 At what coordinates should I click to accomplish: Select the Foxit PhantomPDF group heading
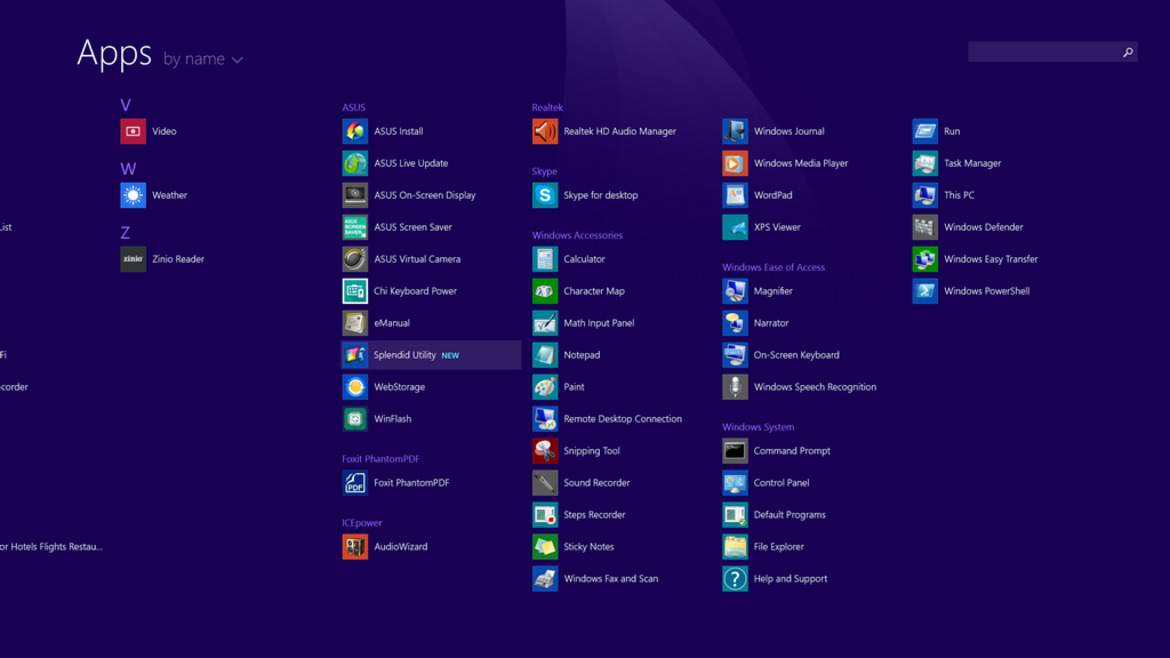[x=381, y=459]
